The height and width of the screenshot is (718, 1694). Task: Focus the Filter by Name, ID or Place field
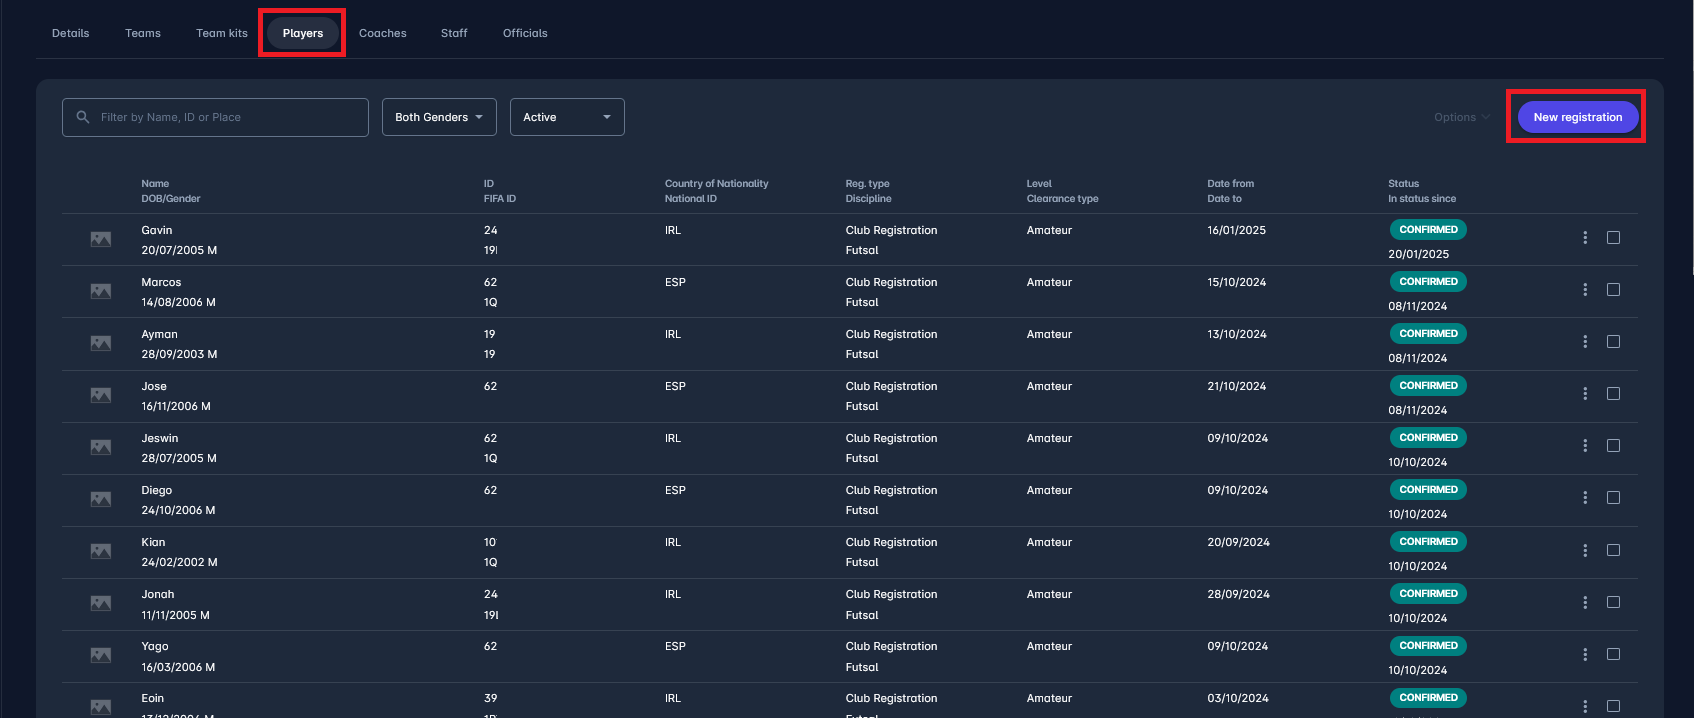[x=228, y=117]
